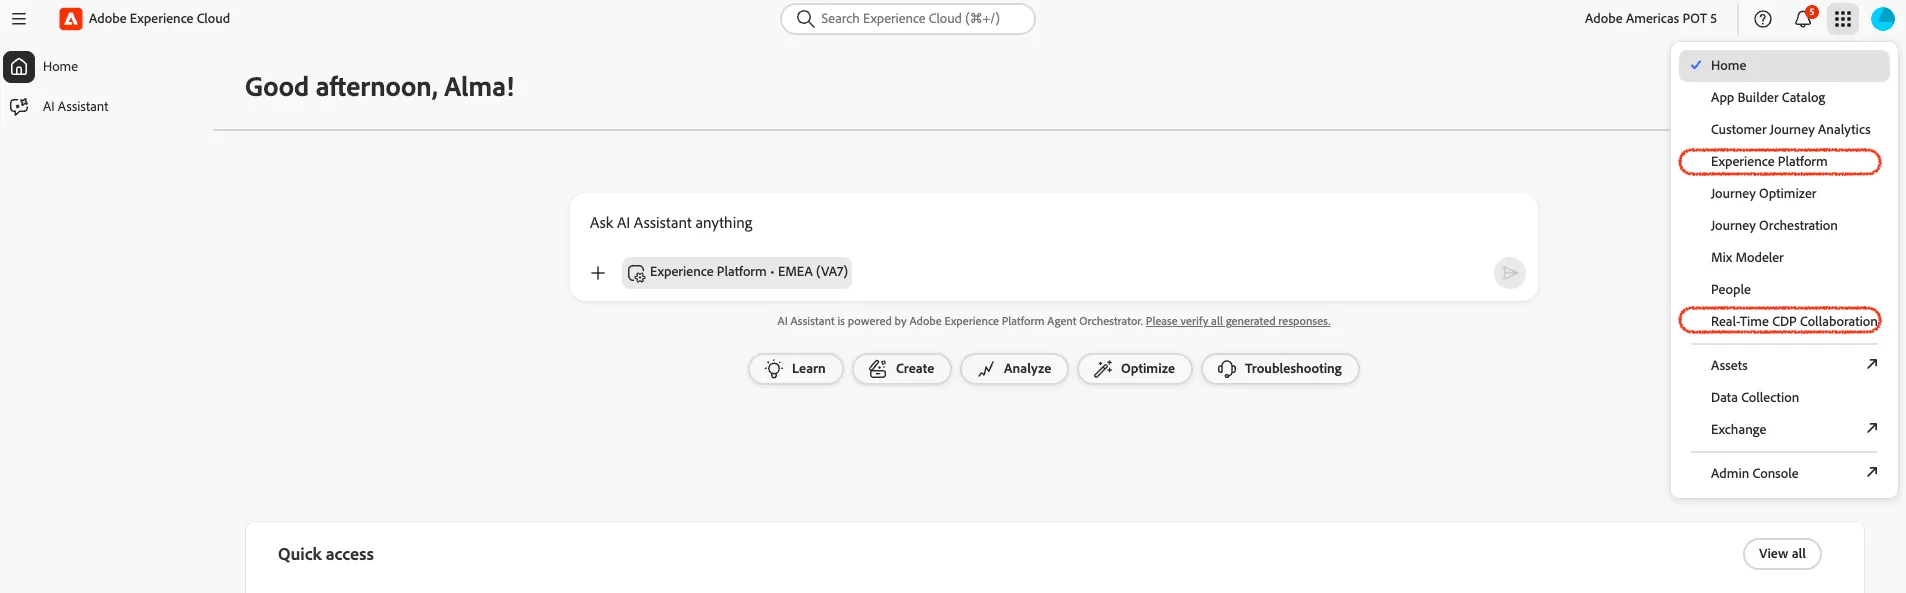Open Experience Platform EMEA (VA7) context selector
Screen dimensions: 1906x593
click(737, 272)
